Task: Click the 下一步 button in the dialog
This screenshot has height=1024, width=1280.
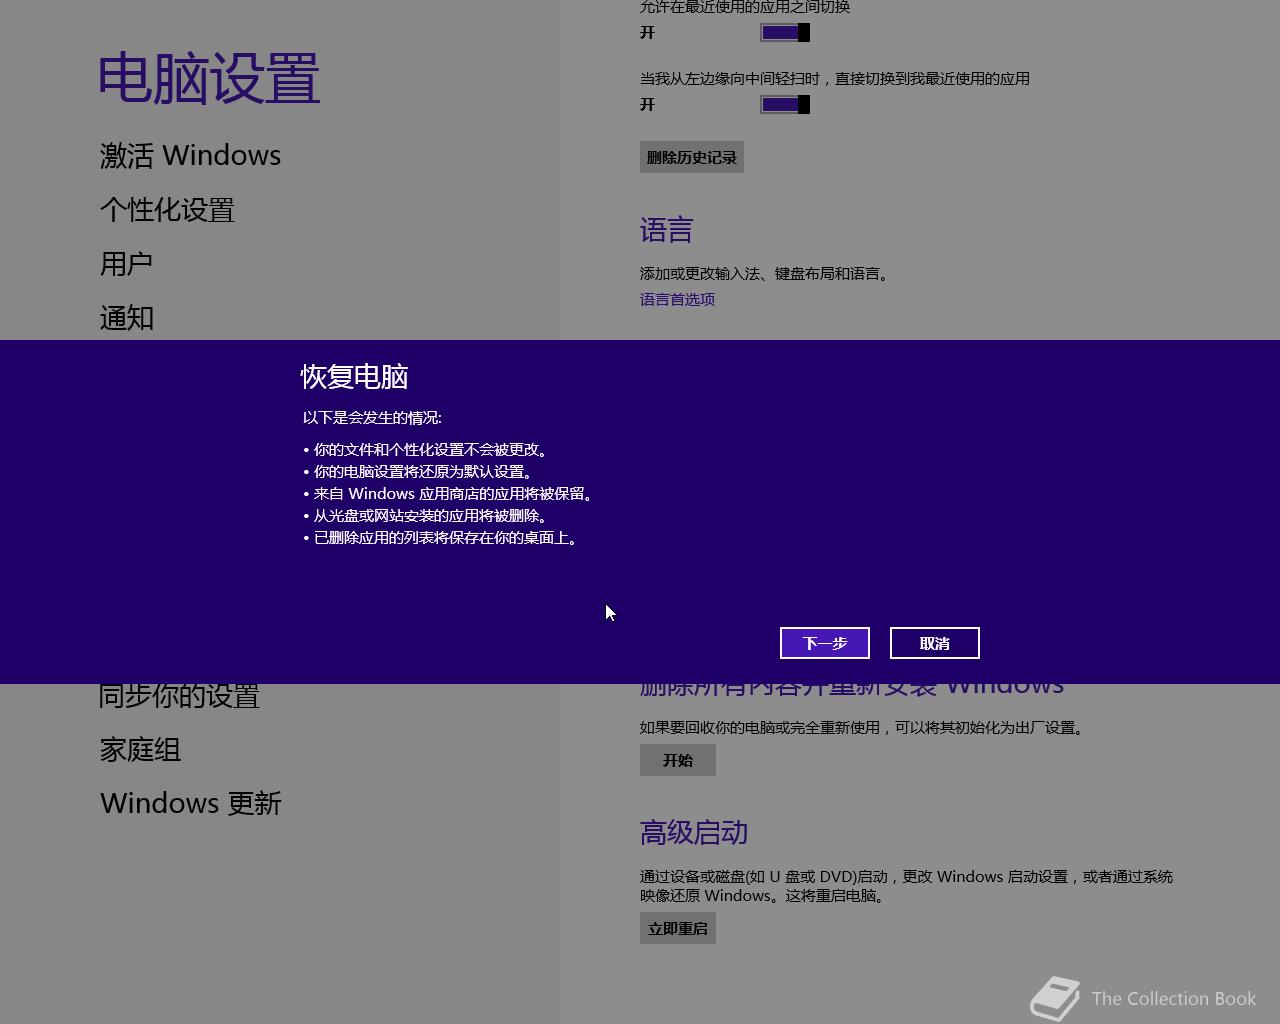Action: click(x=825, y=643)
